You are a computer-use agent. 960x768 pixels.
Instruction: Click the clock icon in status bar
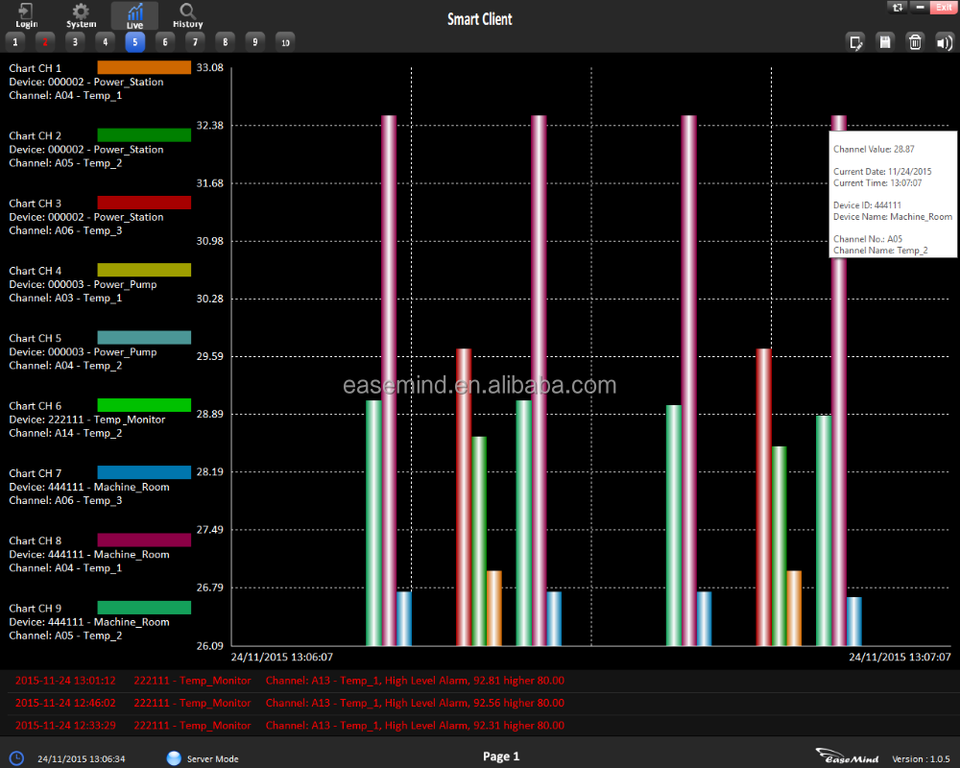point(17,758)
